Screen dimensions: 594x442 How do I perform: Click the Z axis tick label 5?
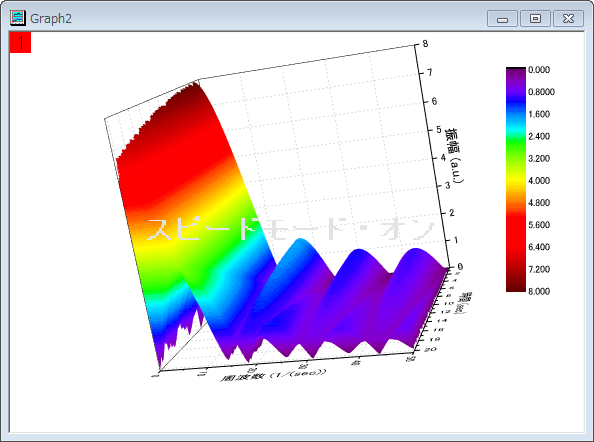tap(439, 130)
